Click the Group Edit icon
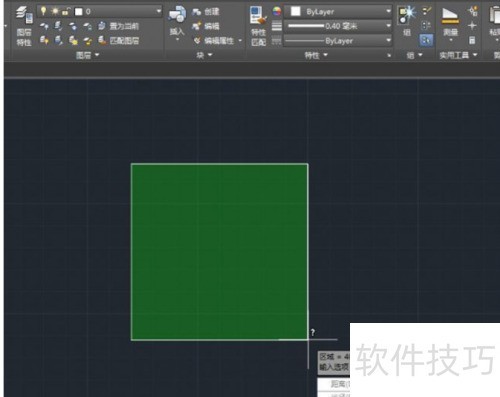Image resolution: width=500 pixels, height=397 pixels. coord(426,26)
